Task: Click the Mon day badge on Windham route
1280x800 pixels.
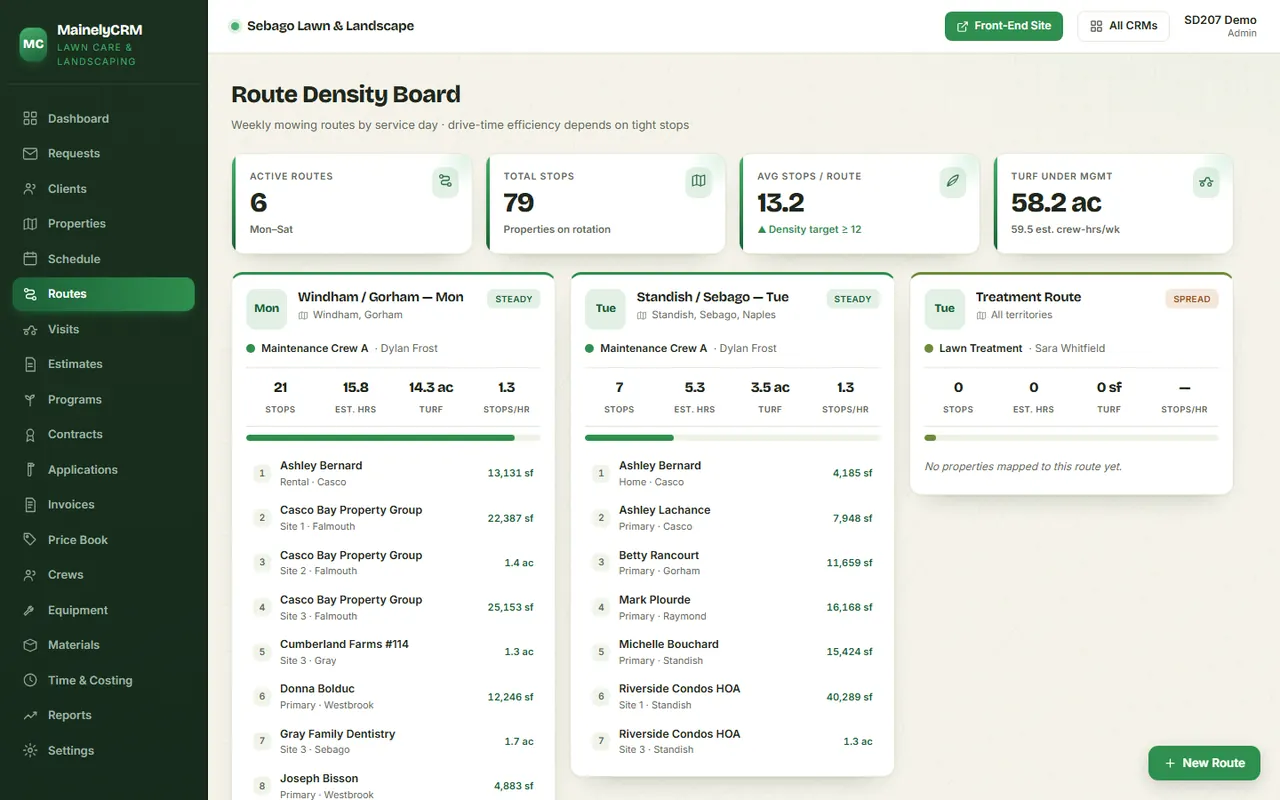Action: click(267, 308)
